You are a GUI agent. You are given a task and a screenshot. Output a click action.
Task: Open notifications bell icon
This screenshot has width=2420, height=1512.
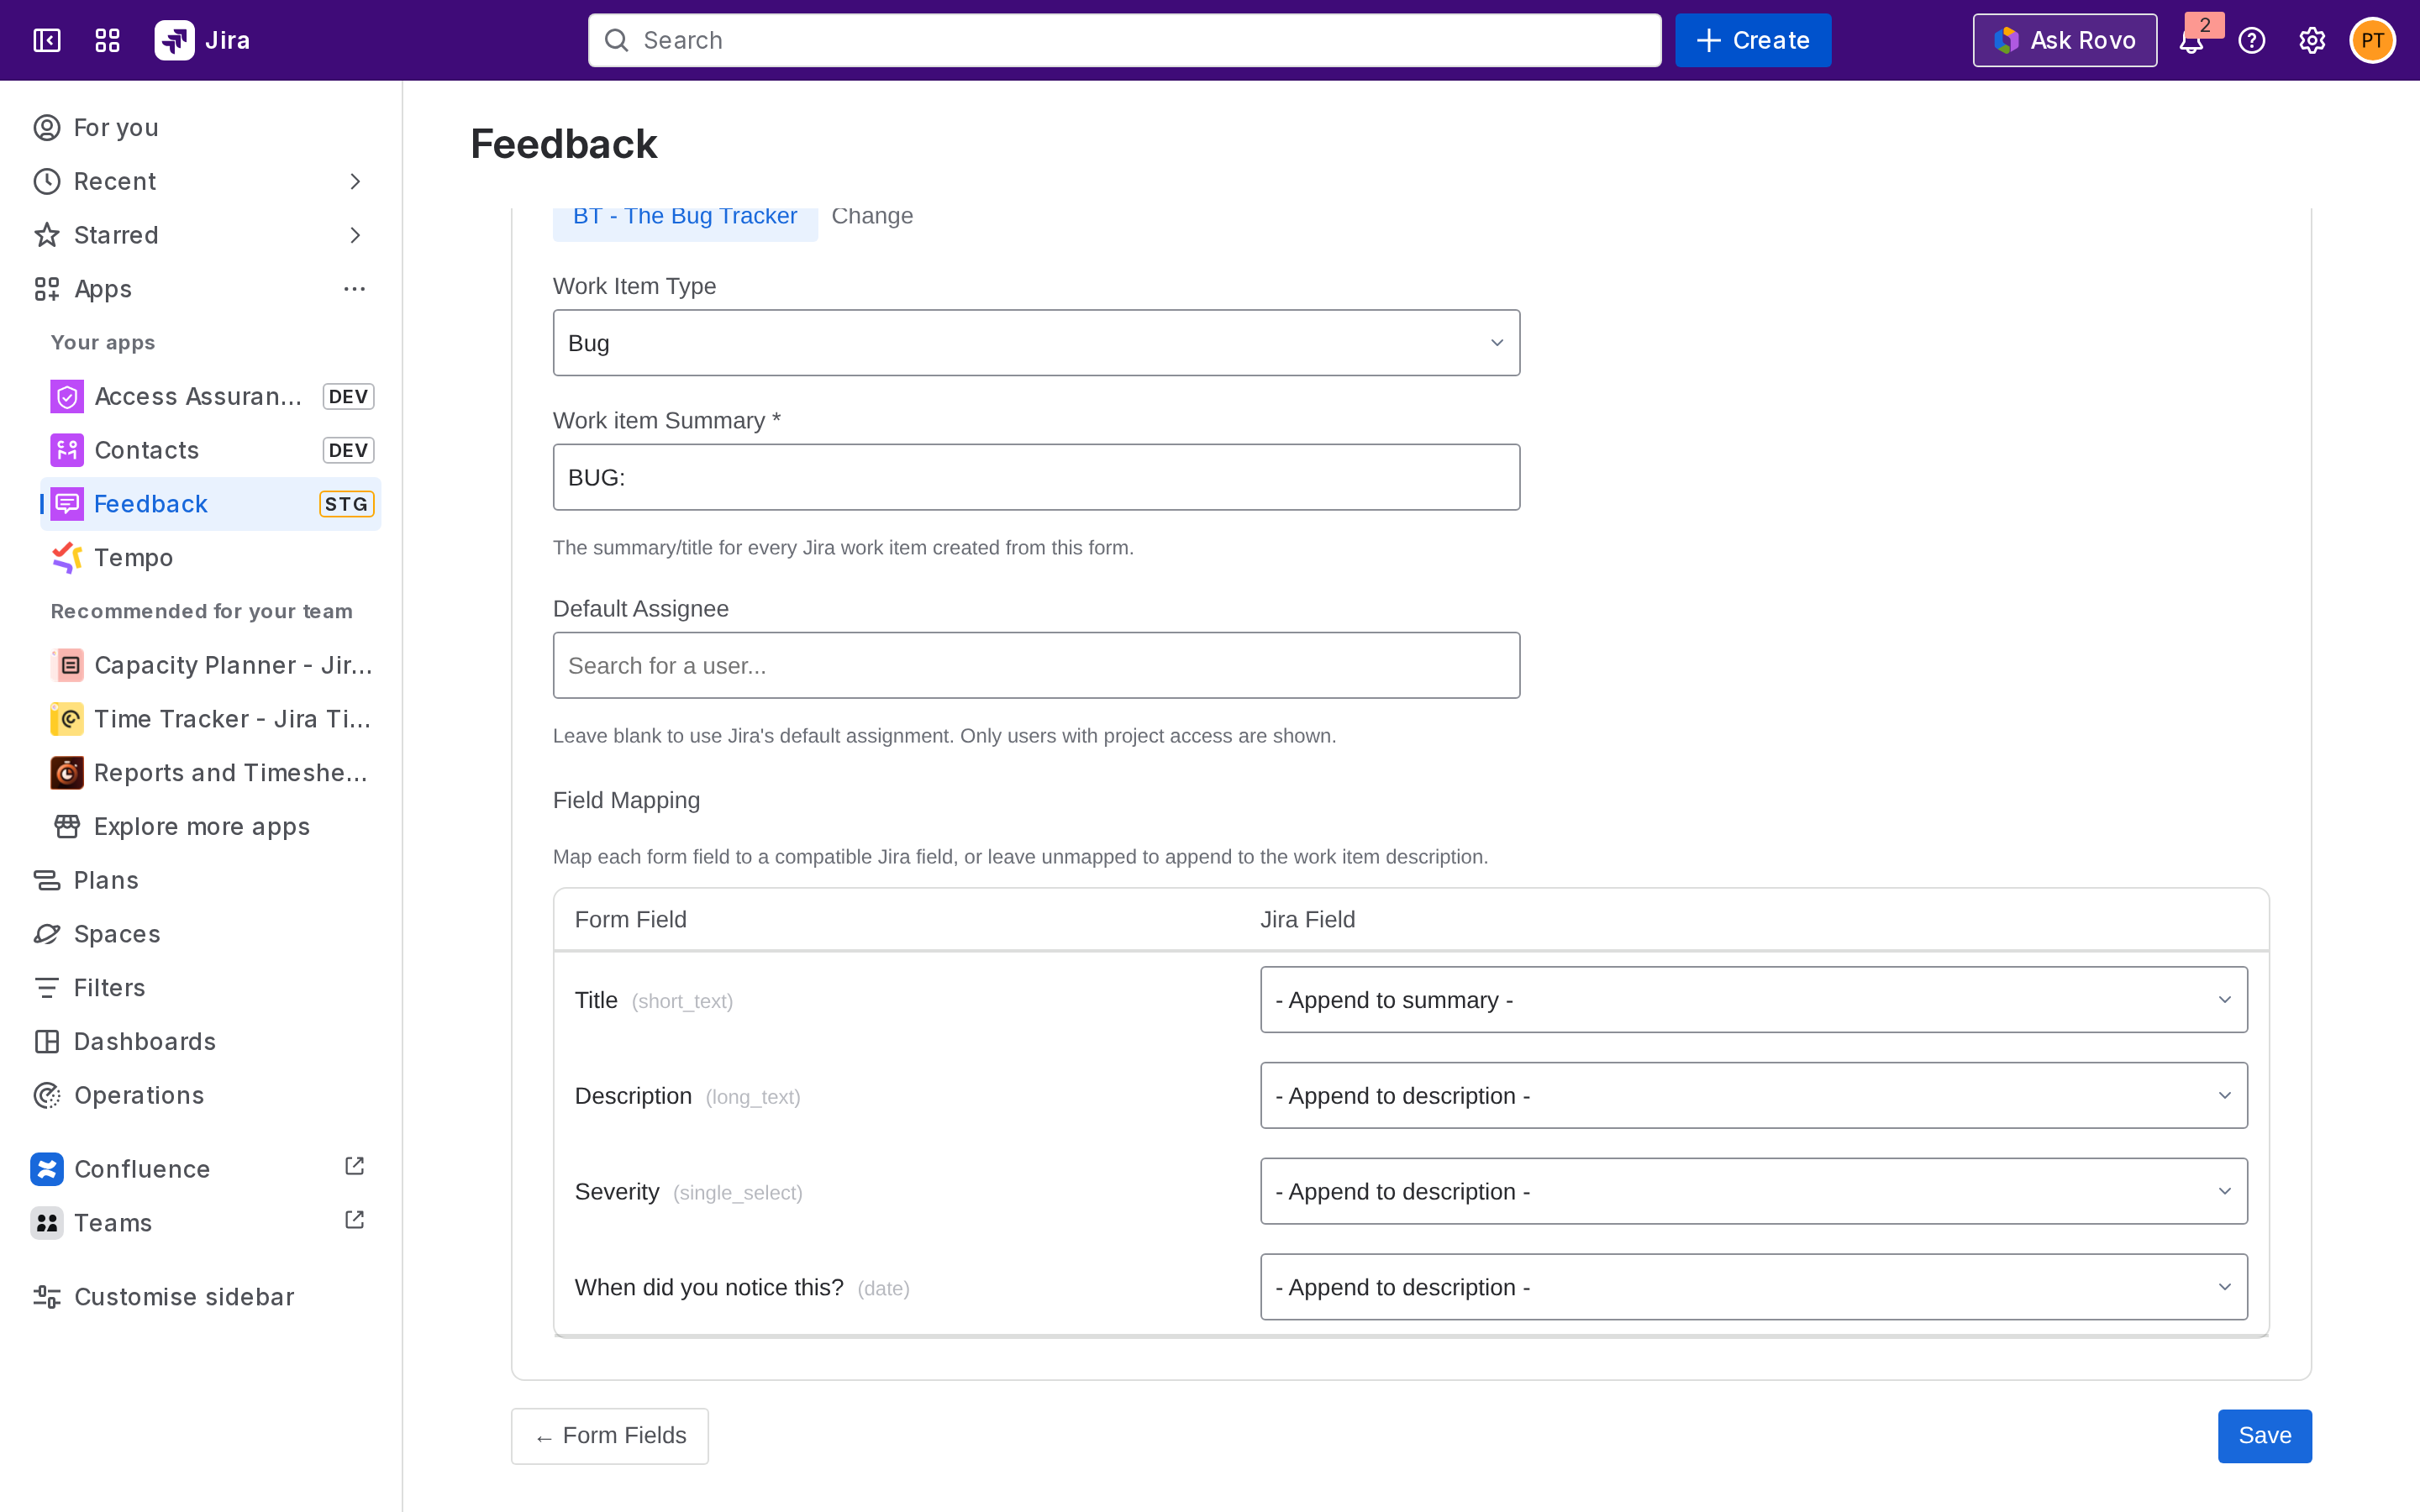[x=2191, y=41]
